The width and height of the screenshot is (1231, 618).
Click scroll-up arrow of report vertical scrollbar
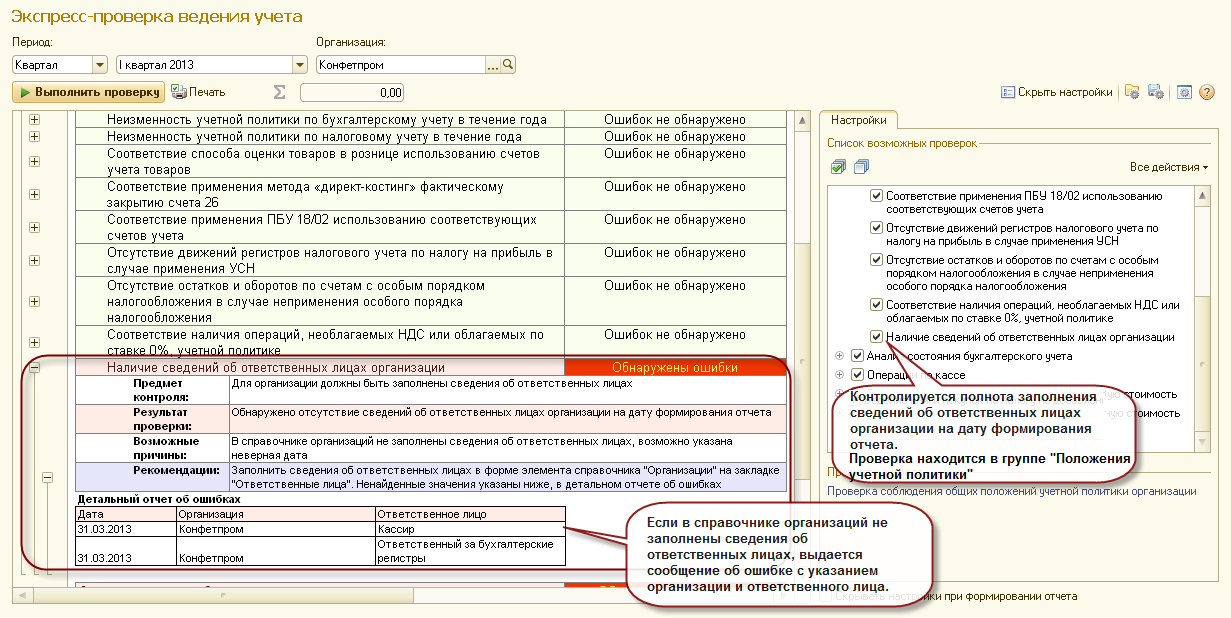click(801, 119)
